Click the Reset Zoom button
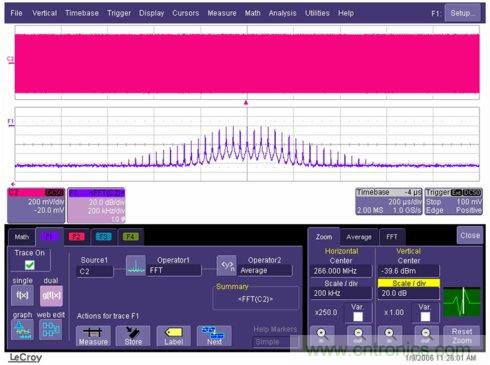 point(462,336)
